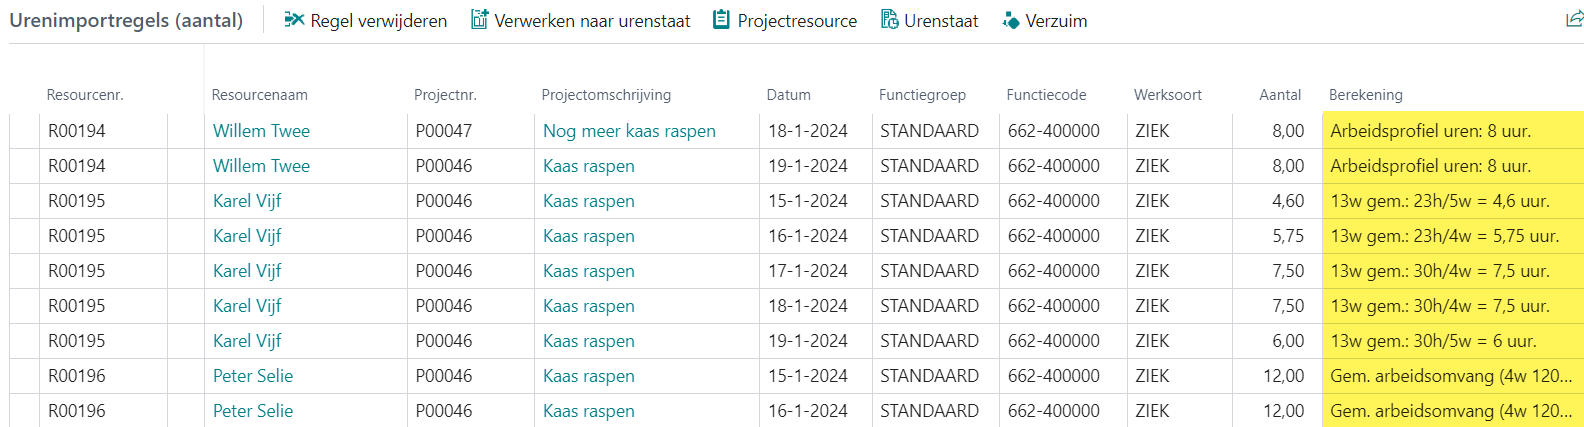Select the Verzuim action label
The image size is (1584, 427).
pyautogui.click(x=1056, y=21)
